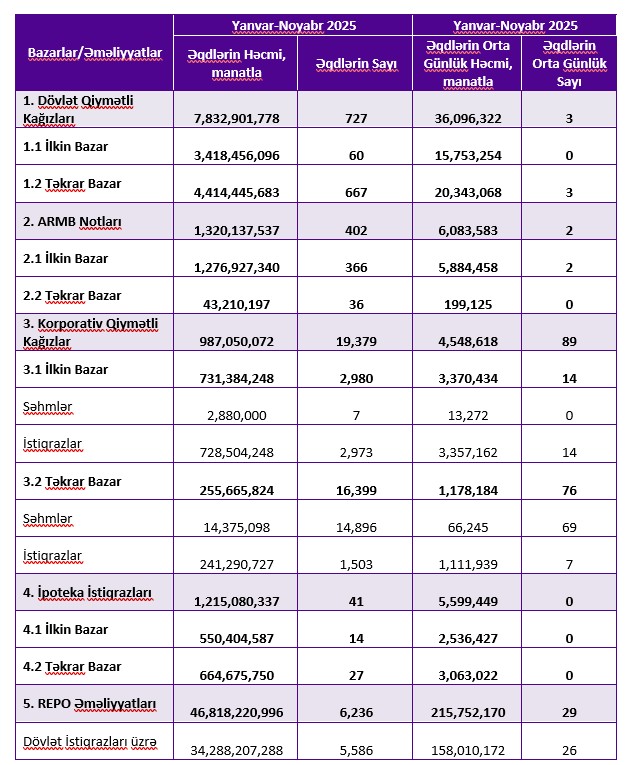The height and width of the screenshot is (765, 625).
Task: Select the 46,818,220,996 volume cell
Action: click(237, 711)
